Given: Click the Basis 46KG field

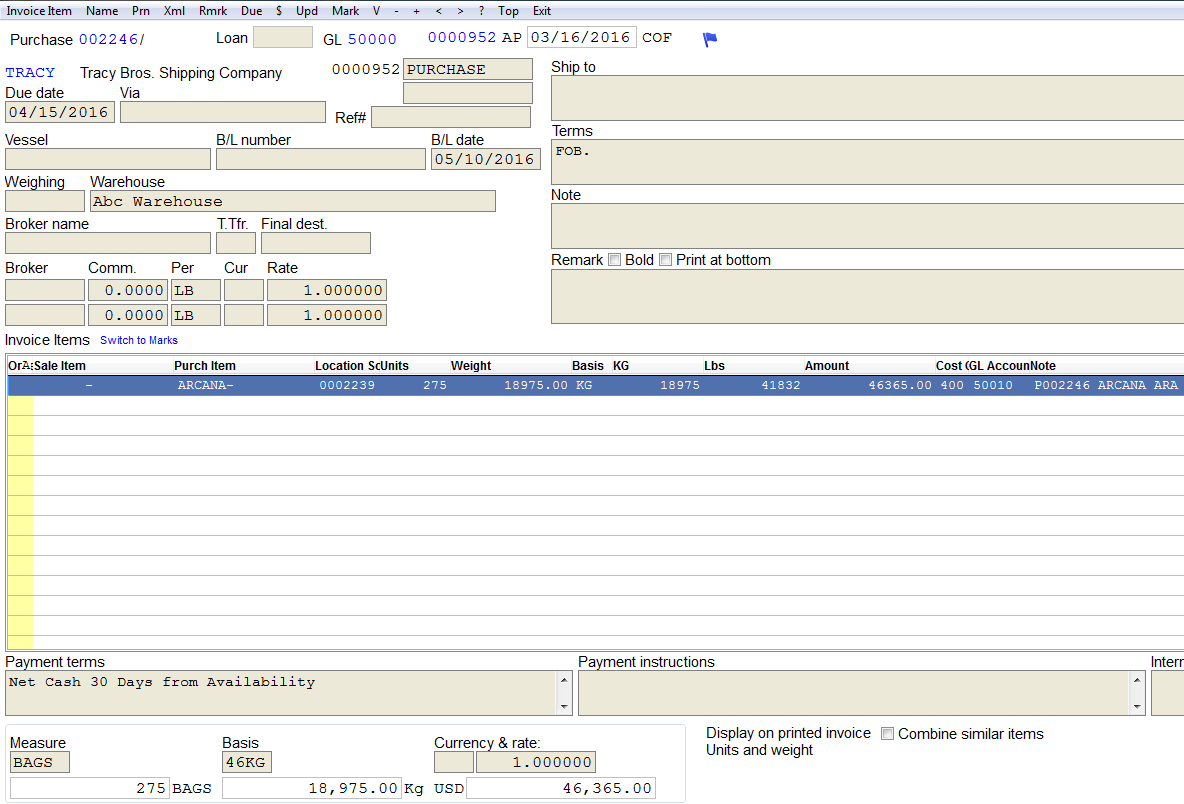Looking at the screenshot, I should click(247, 762).
